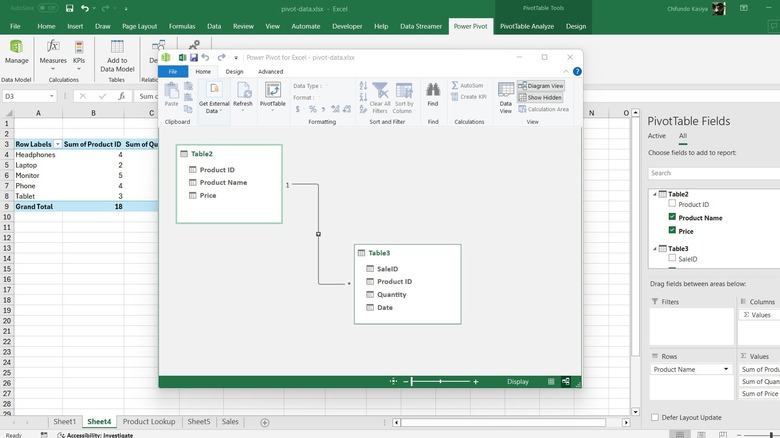Viewport: 780px width, 438px height.
Task: Click Get External Data in Power Pivot
Action: click(214, 98)
